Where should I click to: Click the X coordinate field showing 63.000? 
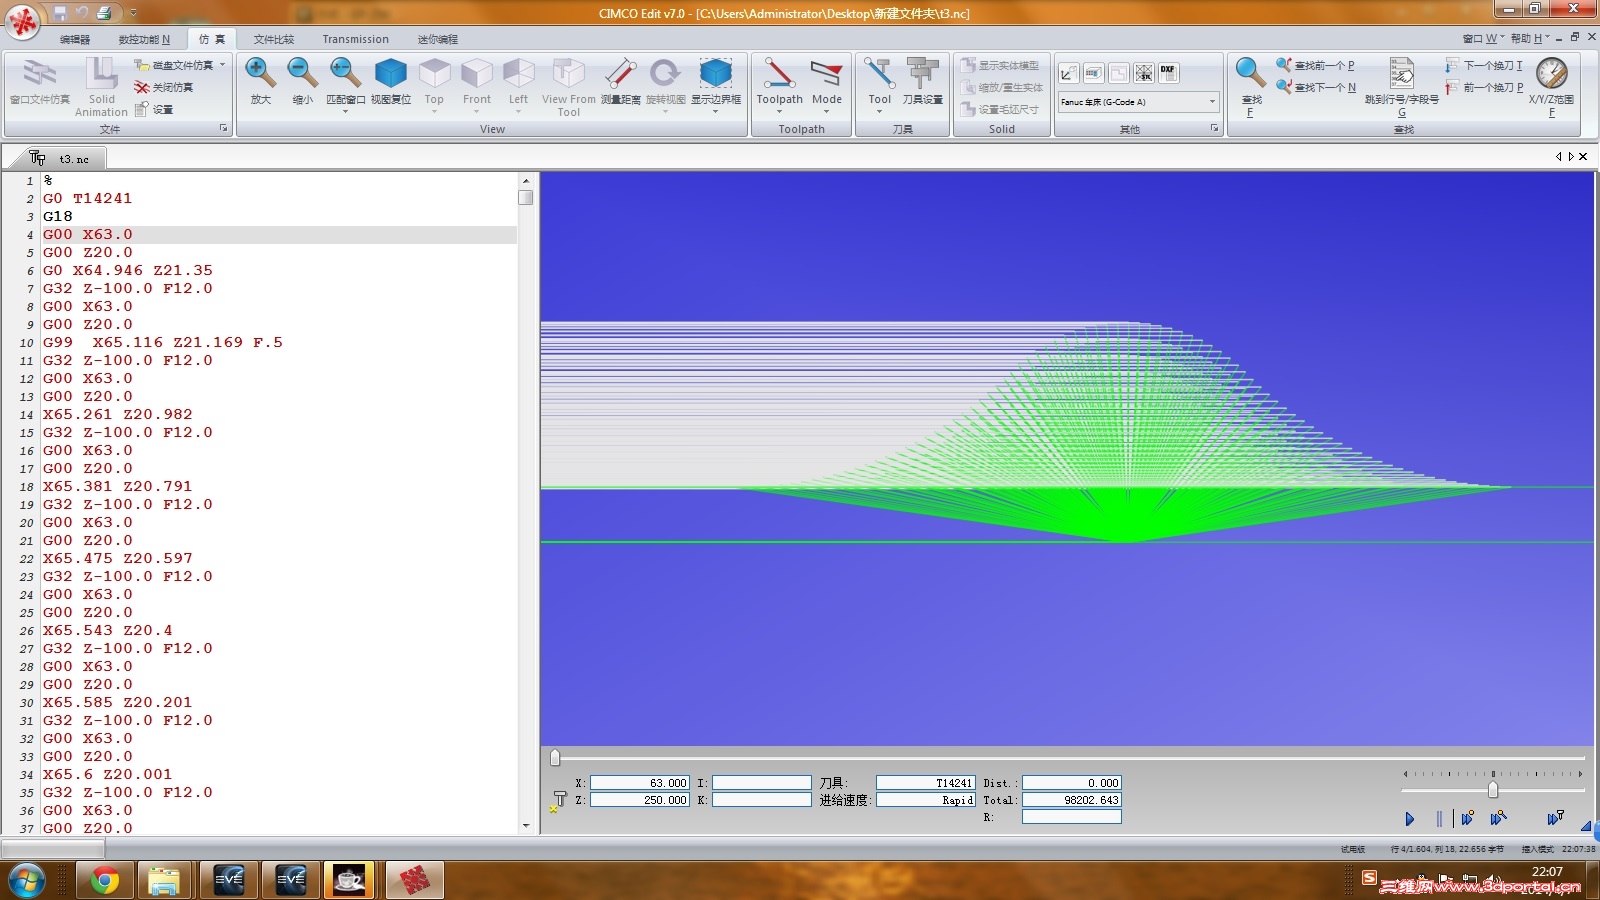[x=640, y=783]
